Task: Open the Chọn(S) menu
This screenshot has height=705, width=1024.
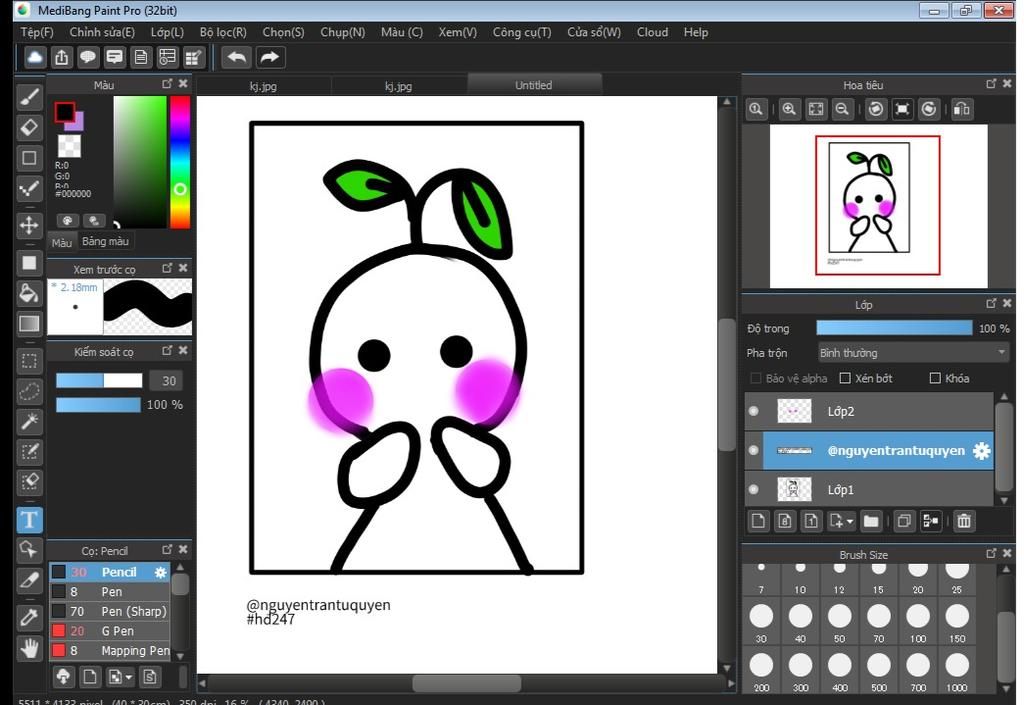Action: (283, 32)
